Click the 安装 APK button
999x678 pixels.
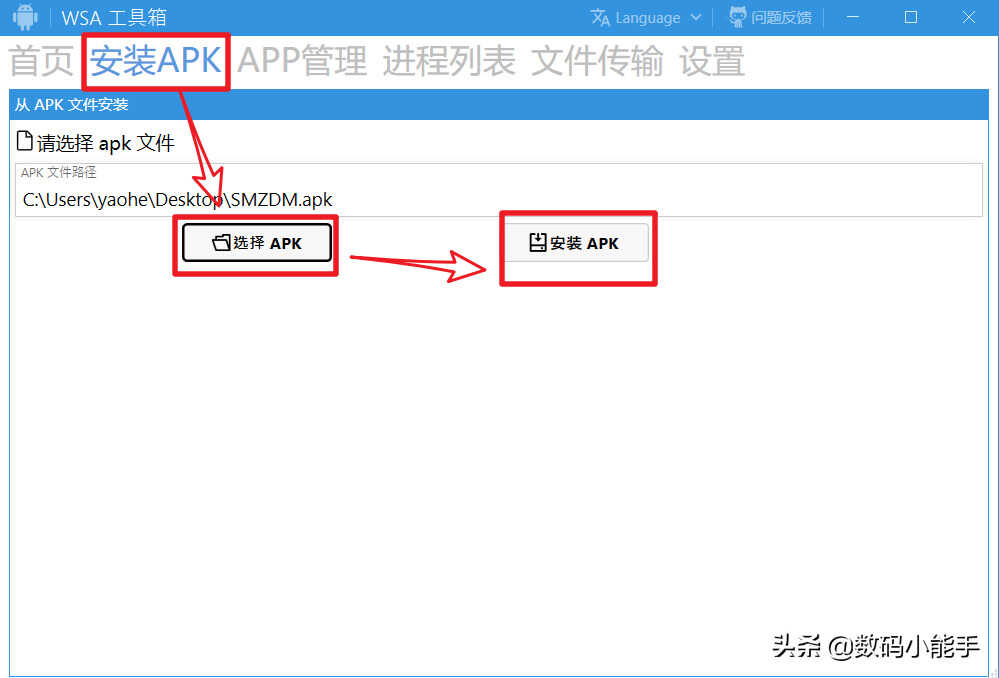click(576, 243)
